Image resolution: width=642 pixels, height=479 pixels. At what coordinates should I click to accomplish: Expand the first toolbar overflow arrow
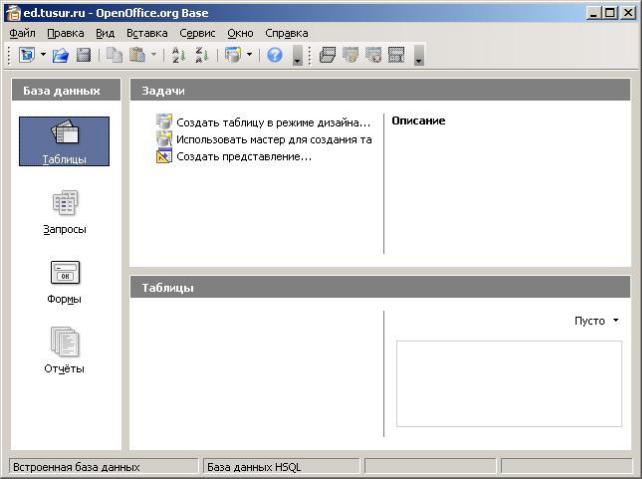298,55
